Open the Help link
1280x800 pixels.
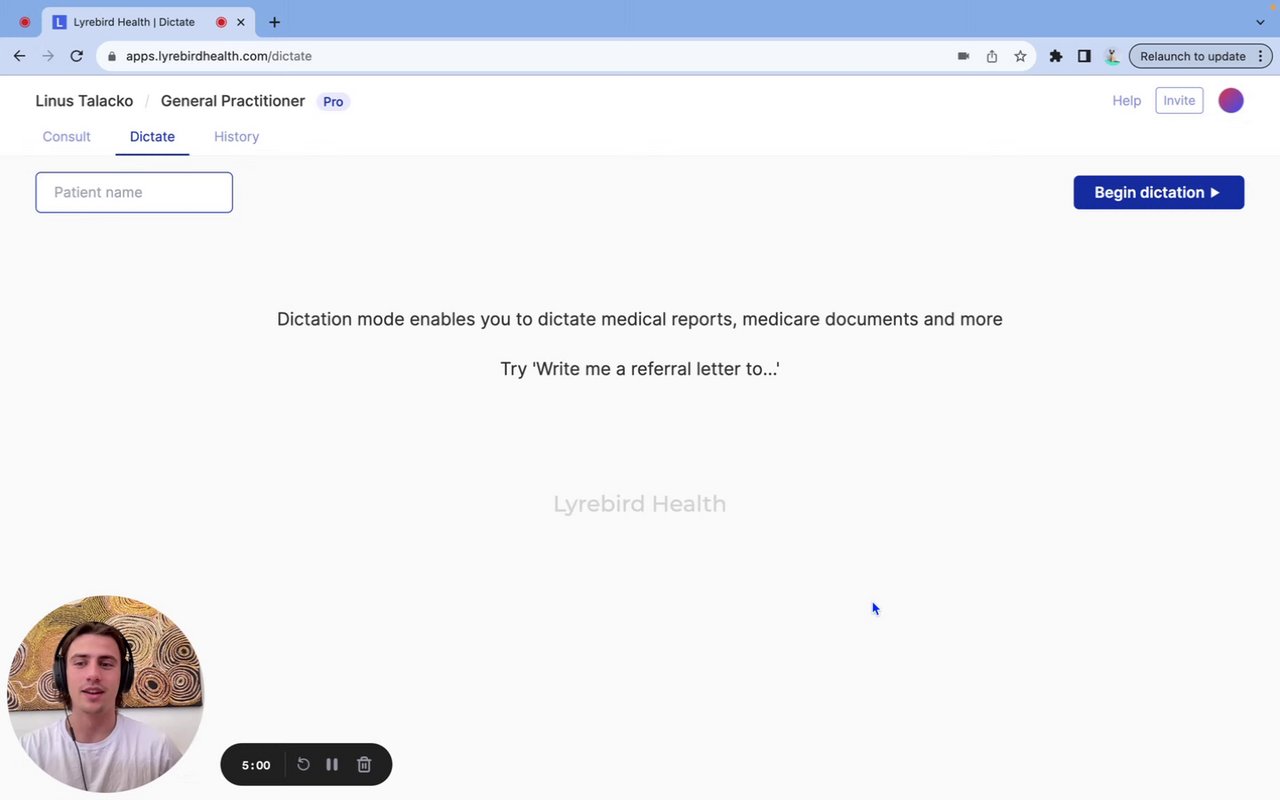click(1126, 101)
